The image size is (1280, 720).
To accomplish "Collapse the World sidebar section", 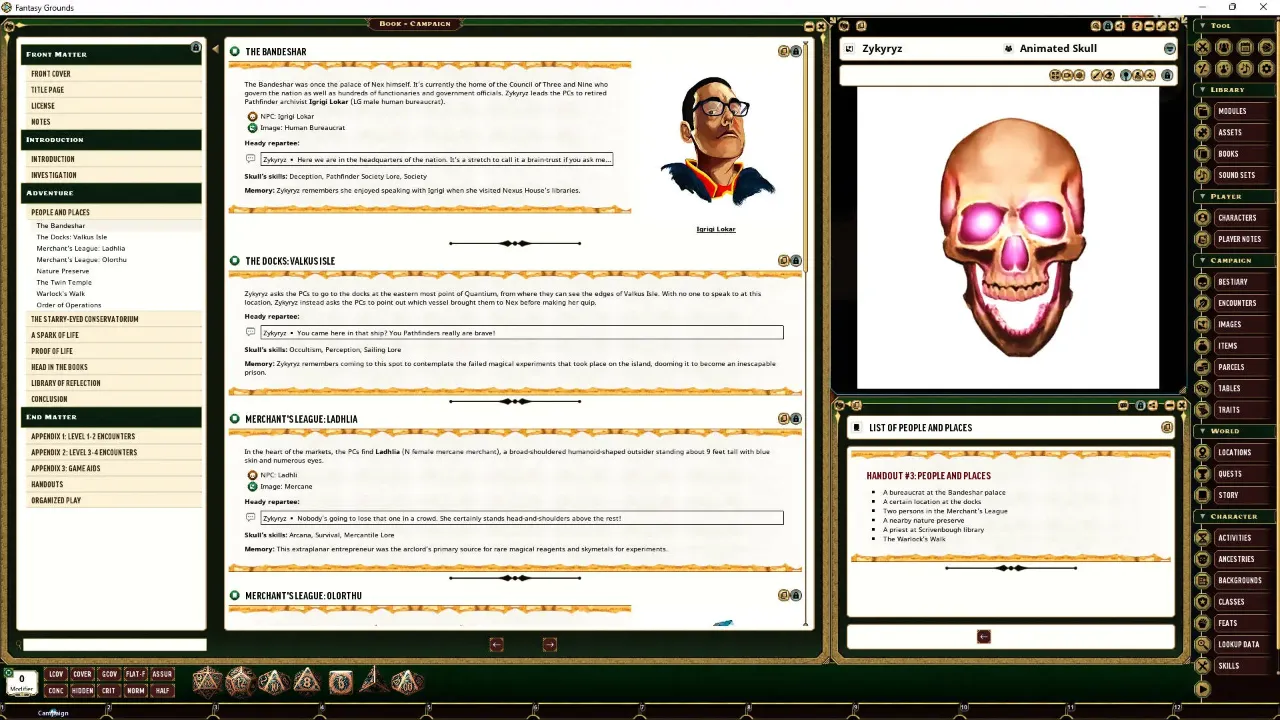I will 1202,431.
